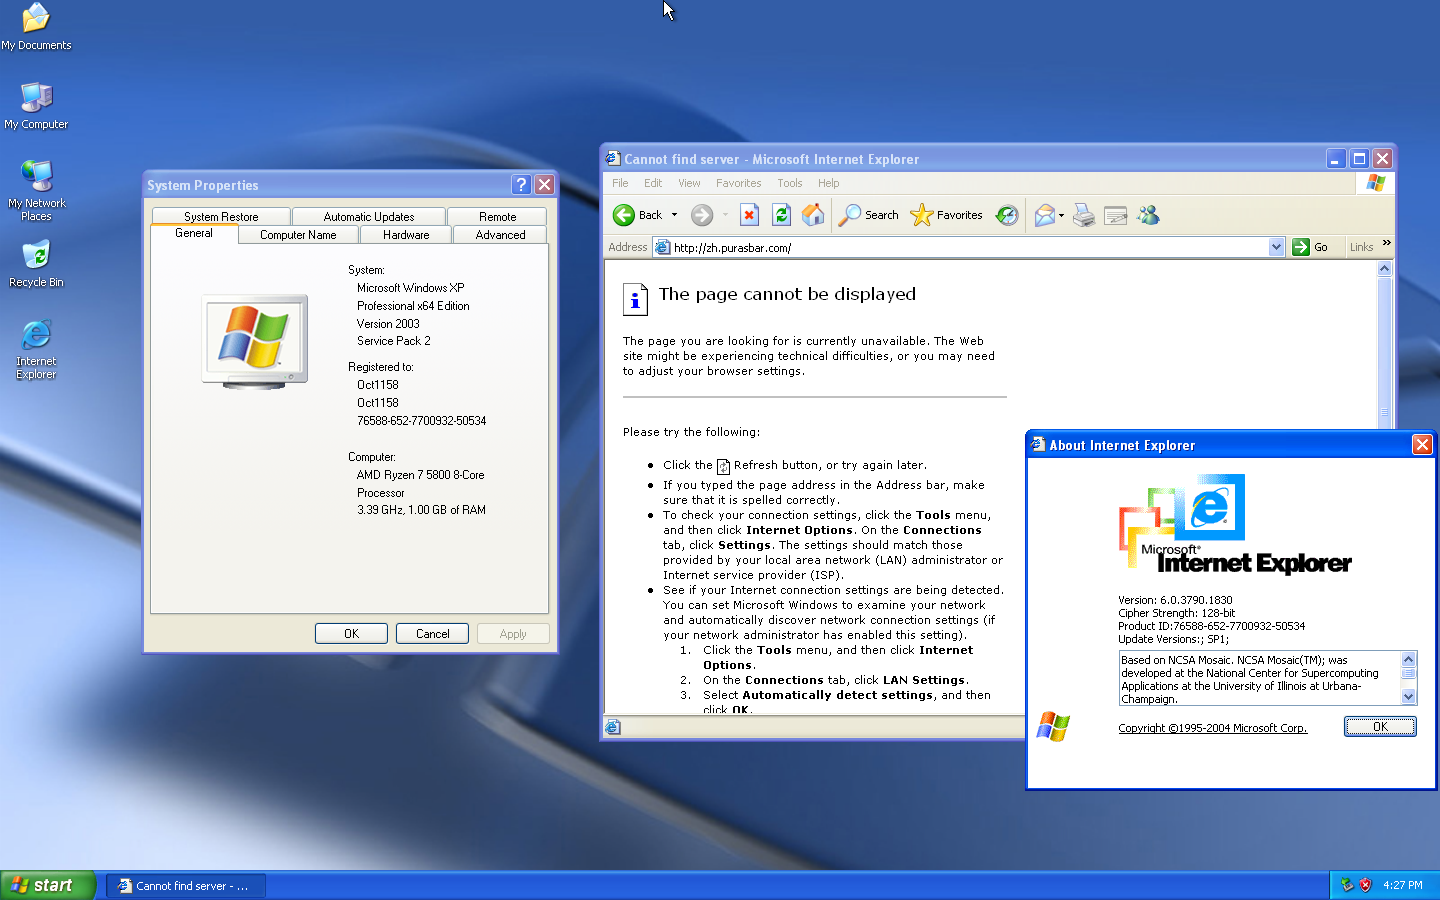Print page with printer icon

1084,215
